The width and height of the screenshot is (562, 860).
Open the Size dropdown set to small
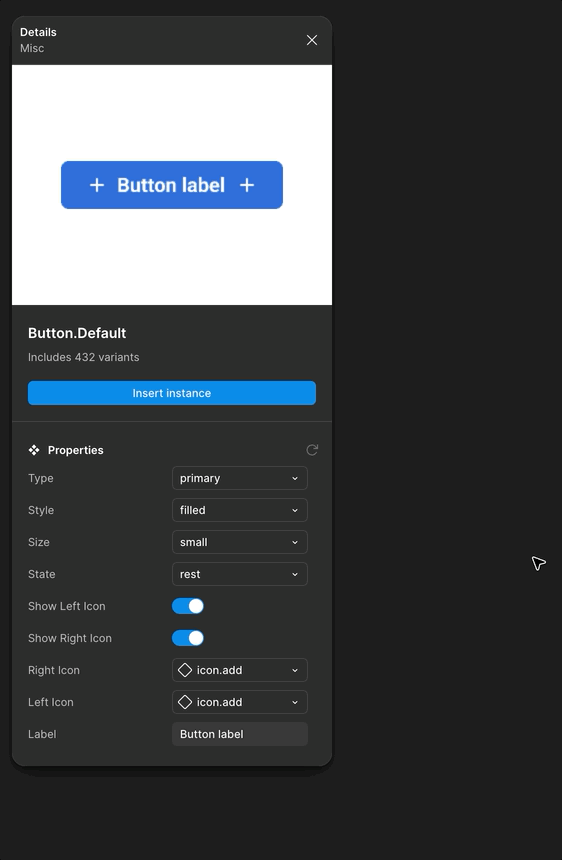[240, 542]
